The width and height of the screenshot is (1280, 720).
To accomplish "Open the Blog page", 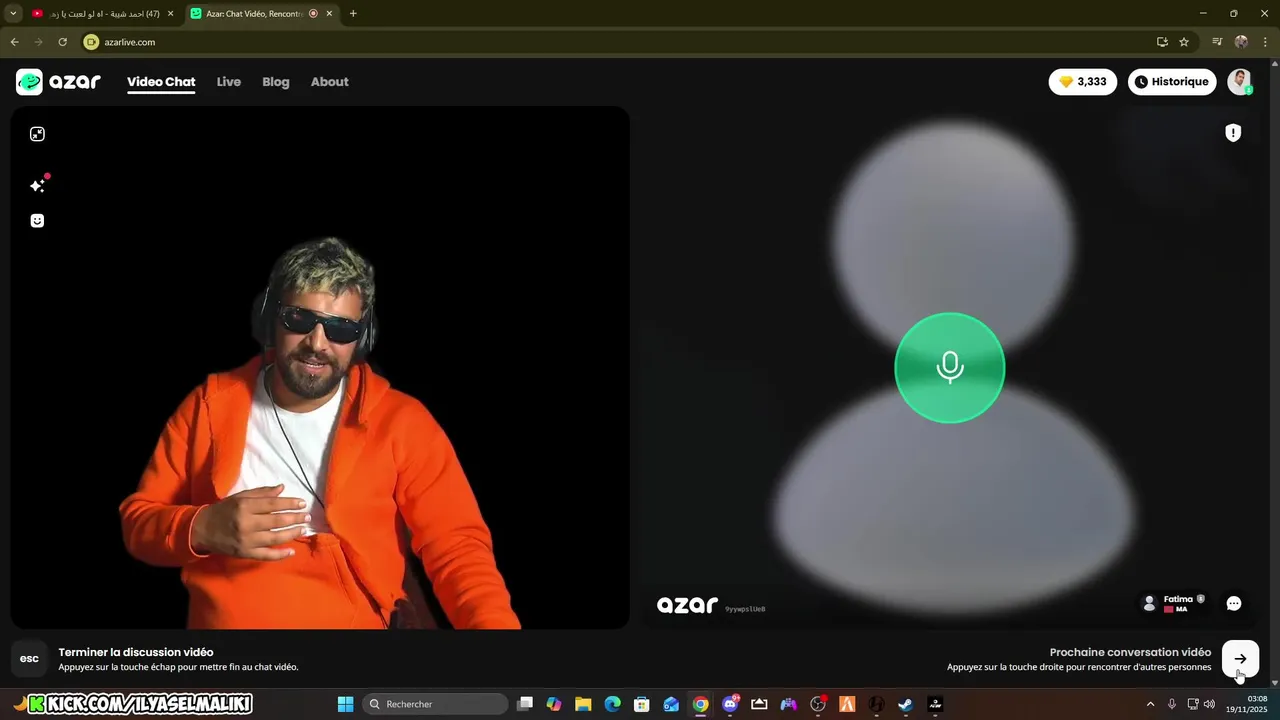I will (276, 82).
